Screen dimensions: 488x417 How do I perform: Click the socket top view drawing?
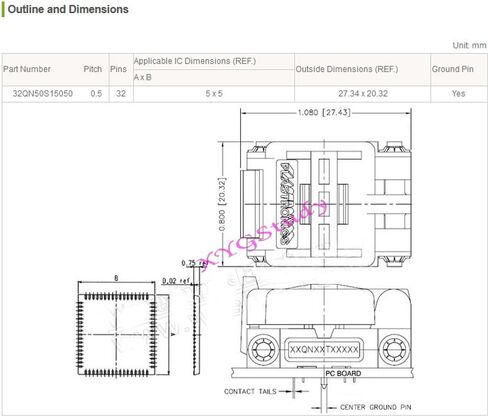pyautogui.click(x=326, y=204)
